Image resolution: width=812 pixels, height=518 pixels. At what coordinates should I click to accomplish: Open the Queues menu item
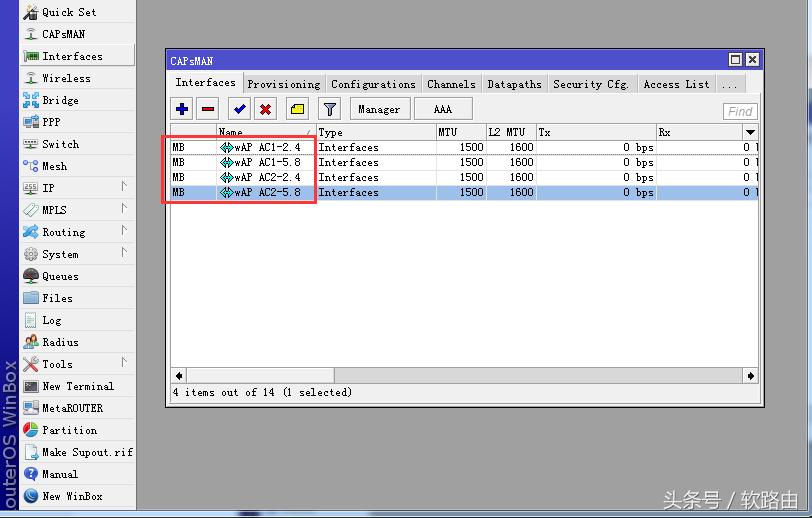tap(78, 276)
